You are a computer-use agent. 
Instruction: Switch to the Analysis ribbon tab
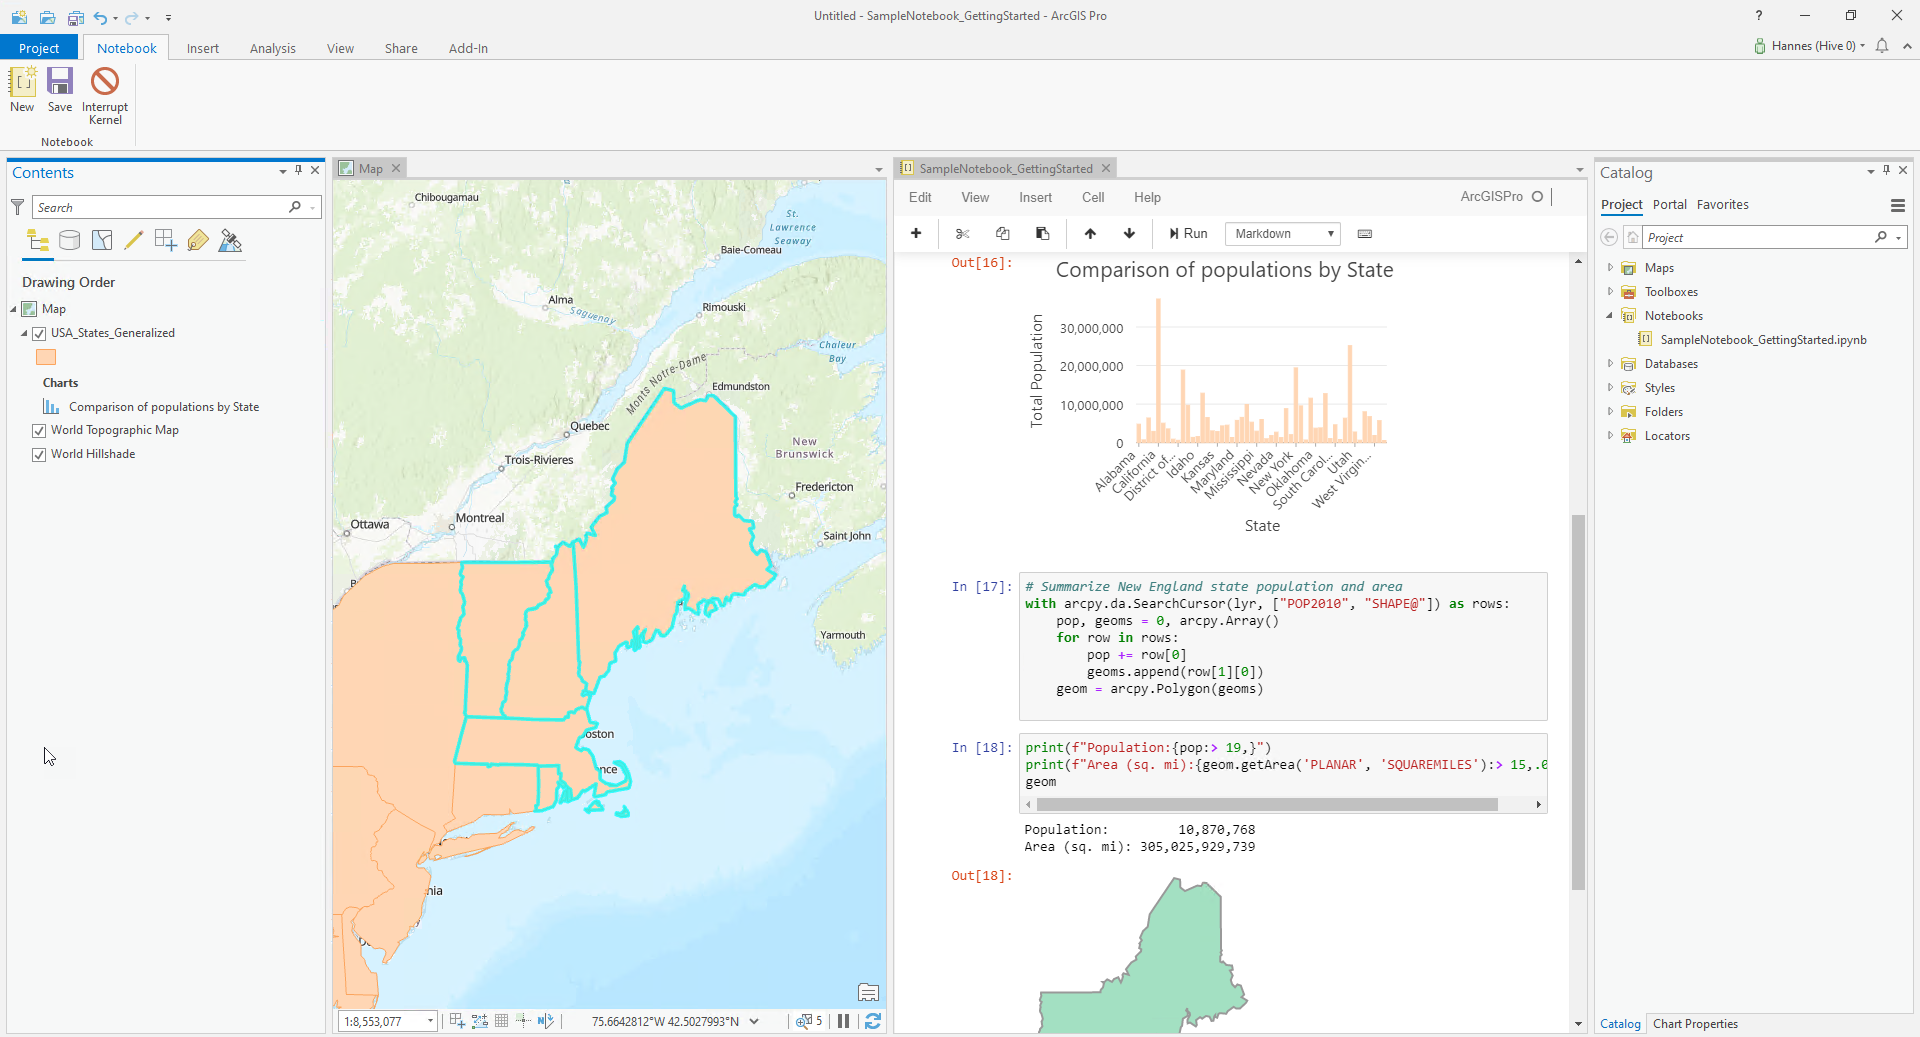pyautogui.click(x=272, y=48)
